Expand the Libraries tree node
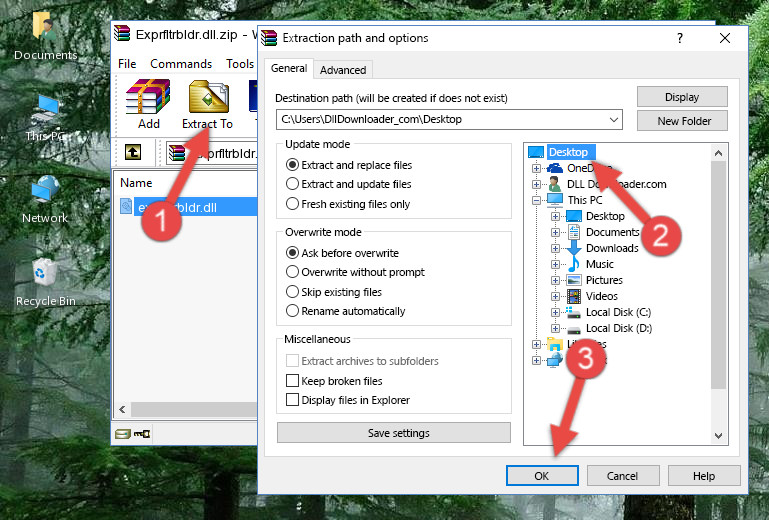 [x=537, y=344]
